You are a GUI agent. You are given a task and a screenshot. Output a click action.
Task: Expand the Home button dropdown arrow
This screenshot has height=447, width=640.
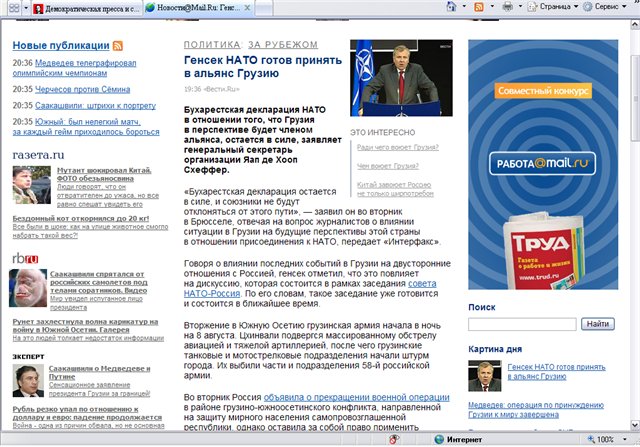464,7
